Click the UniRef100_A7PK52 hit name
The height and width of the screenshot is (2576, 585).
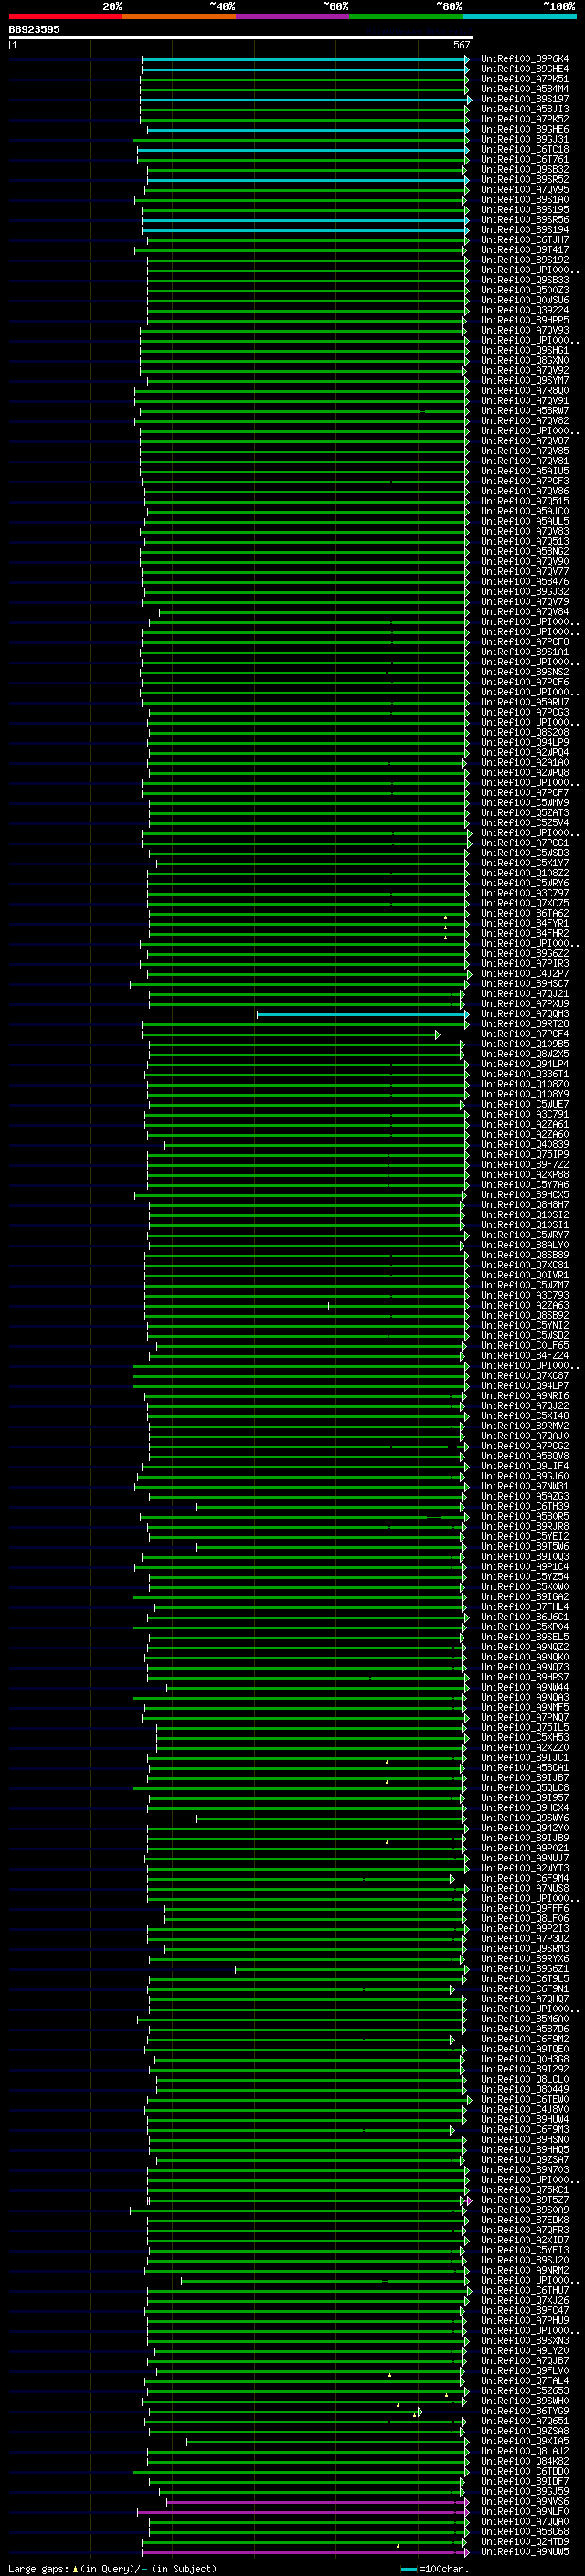pyautogui.click(x=525, y=119)
